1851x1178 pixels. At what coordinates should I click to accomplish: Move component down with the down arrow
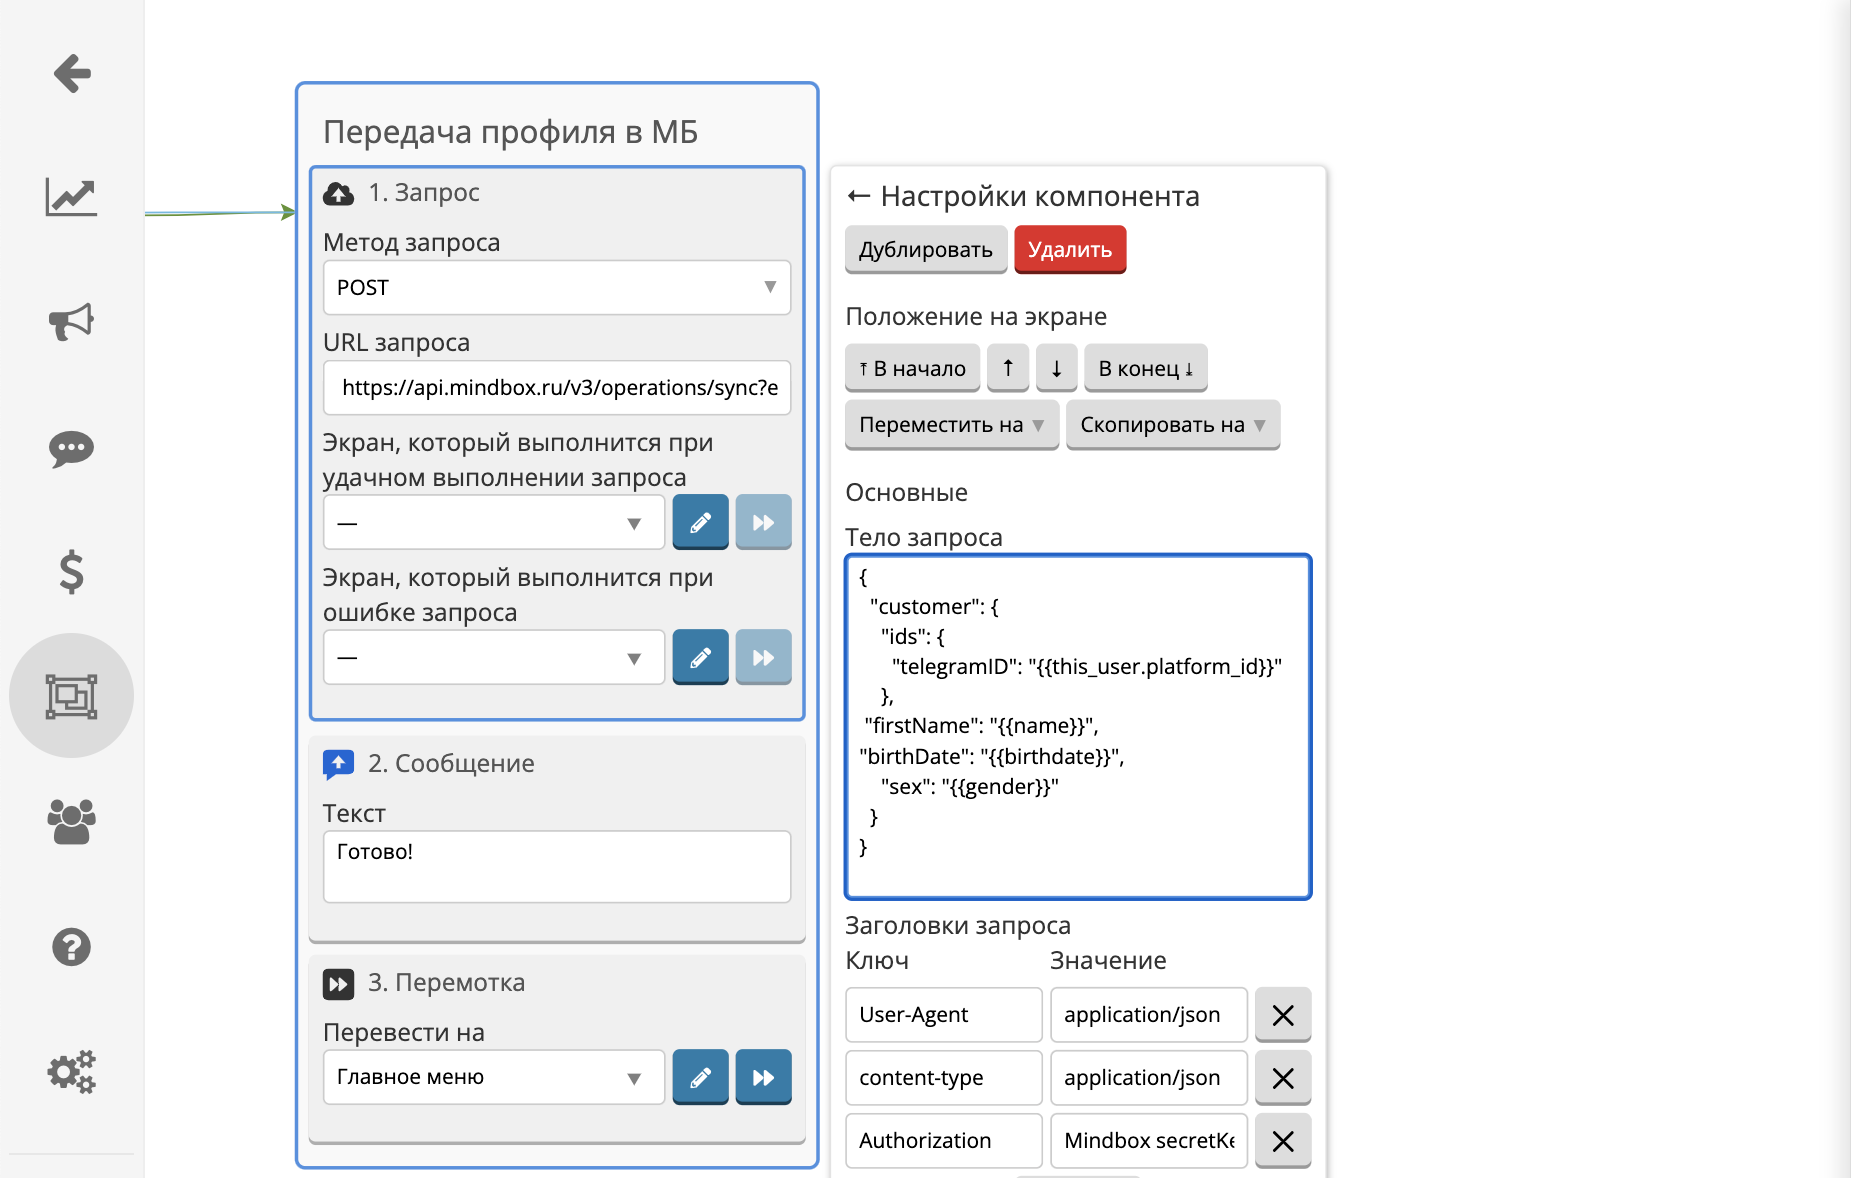tap(1056, 368)
